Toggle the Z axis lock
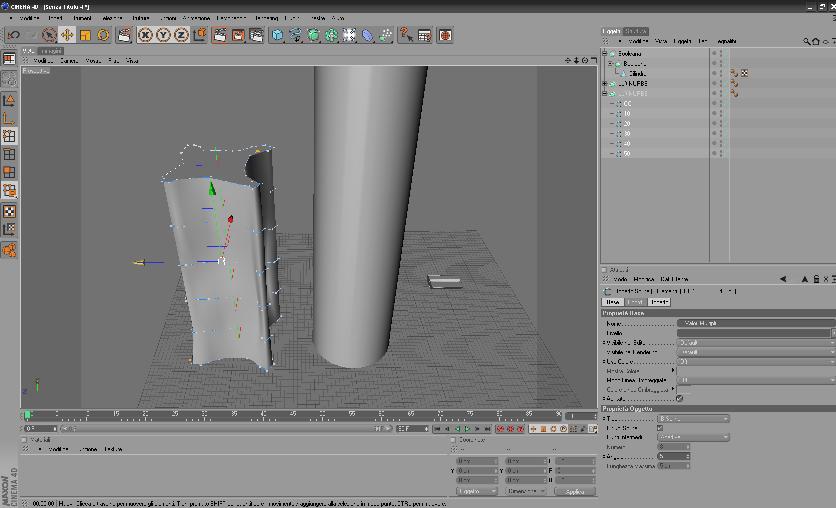The width and height of the screenshot is (836, 508). click(x=181, y=35)
